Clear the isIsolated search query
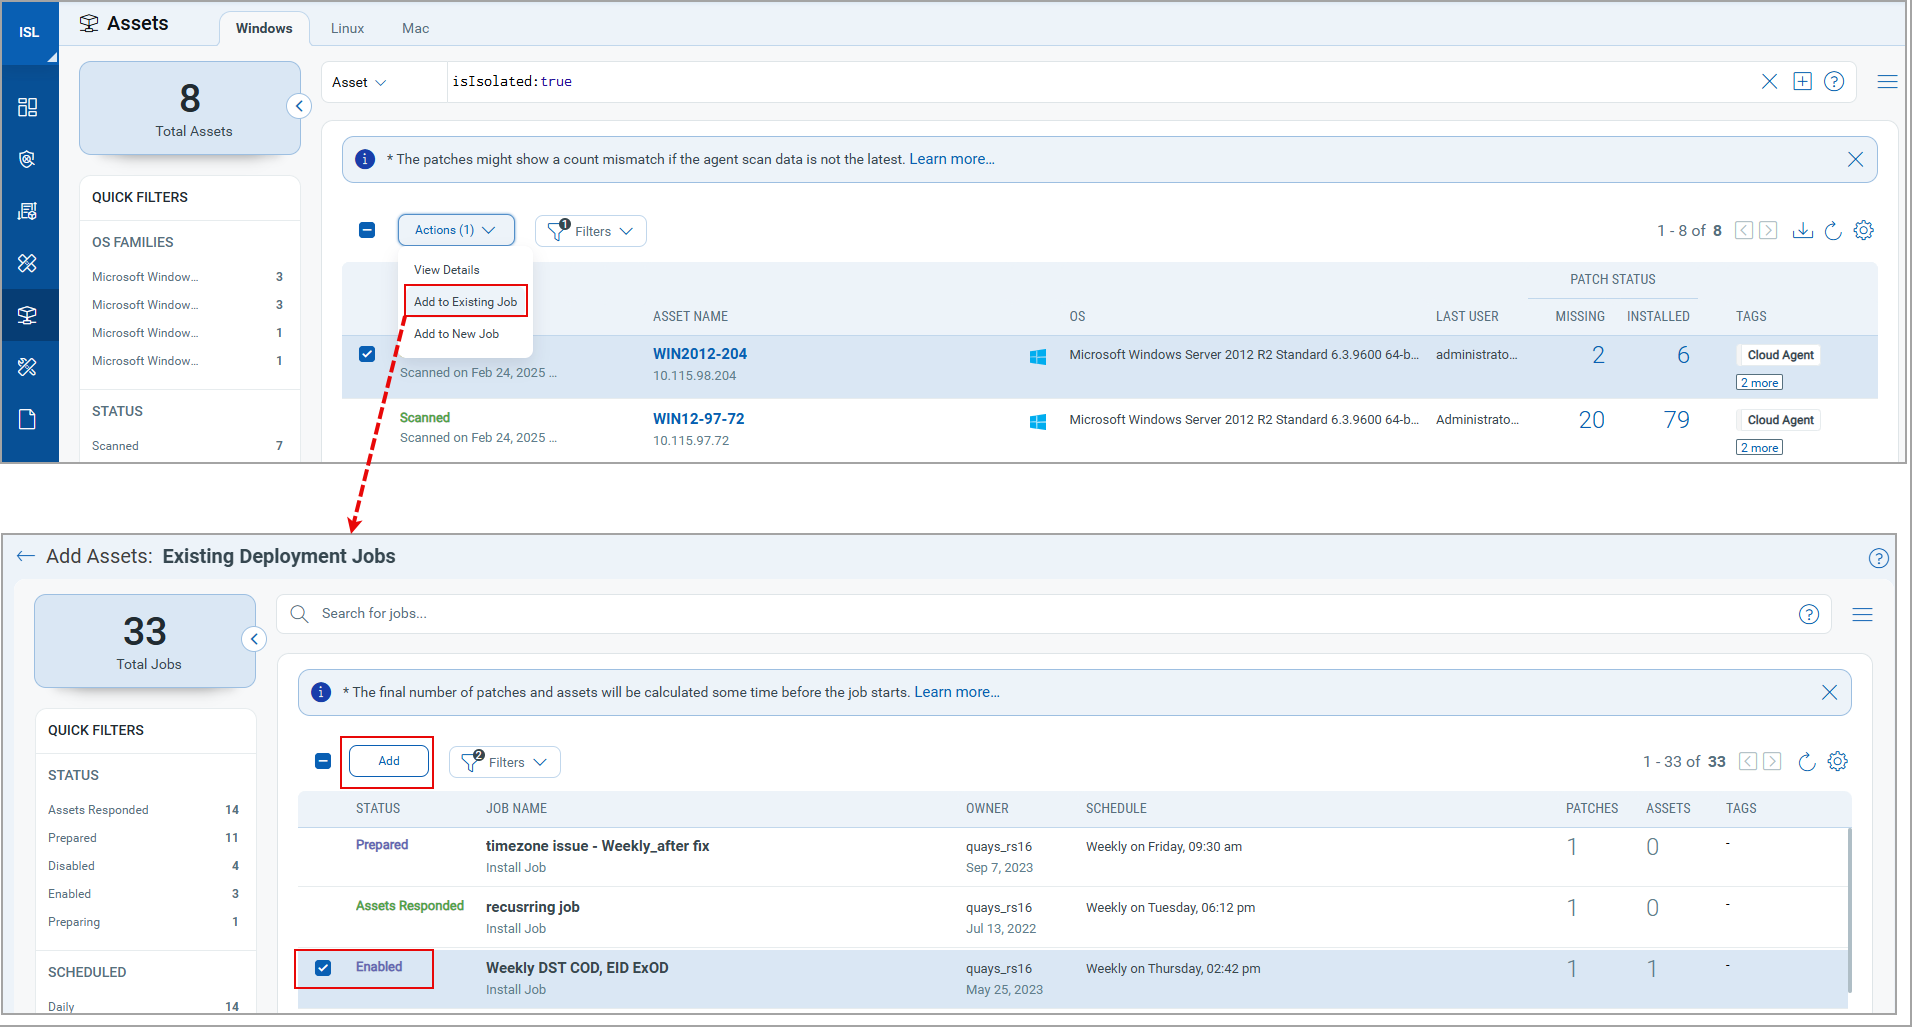The width and height of the screenshot is (1912, 1027). pyautogui.click(x=1769, y=82)
